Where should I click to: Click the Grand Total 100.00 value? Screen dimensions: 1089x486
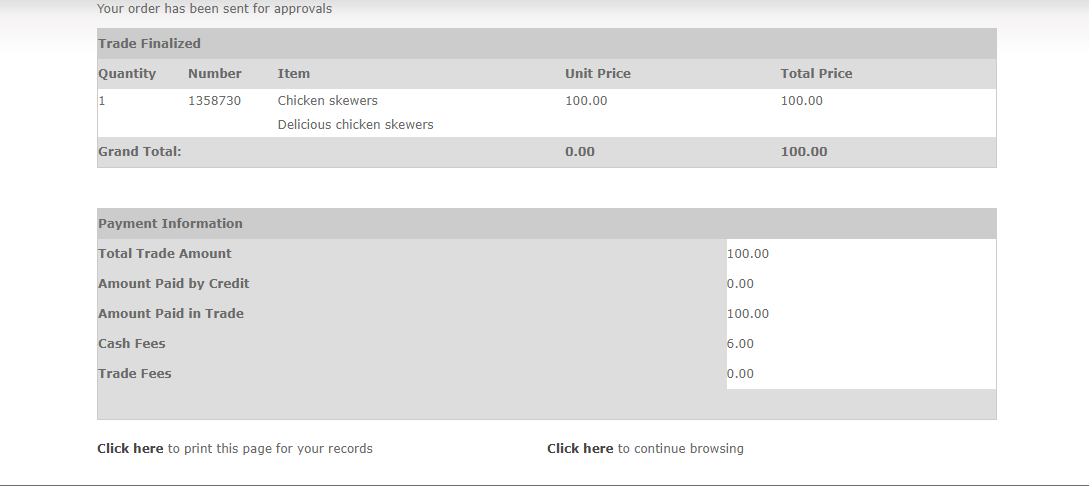(803, 152)
